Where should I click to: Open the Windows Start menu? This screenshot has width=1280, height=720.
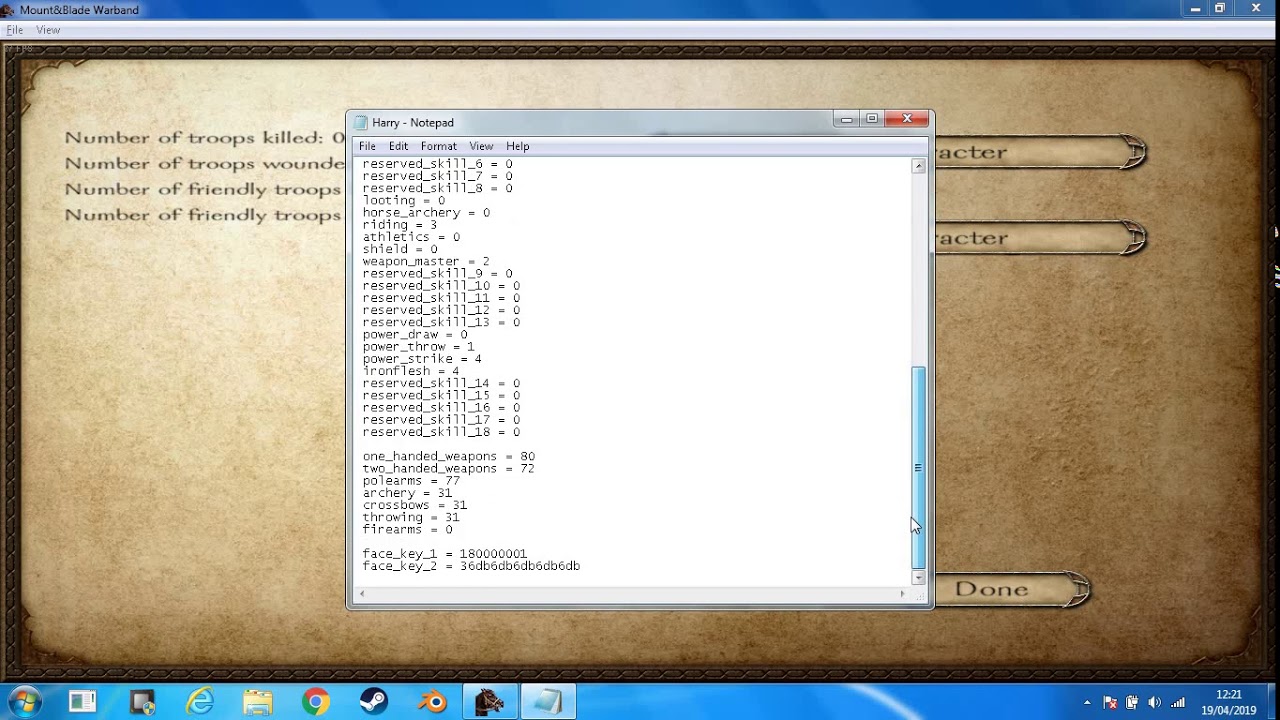point(23,702)
